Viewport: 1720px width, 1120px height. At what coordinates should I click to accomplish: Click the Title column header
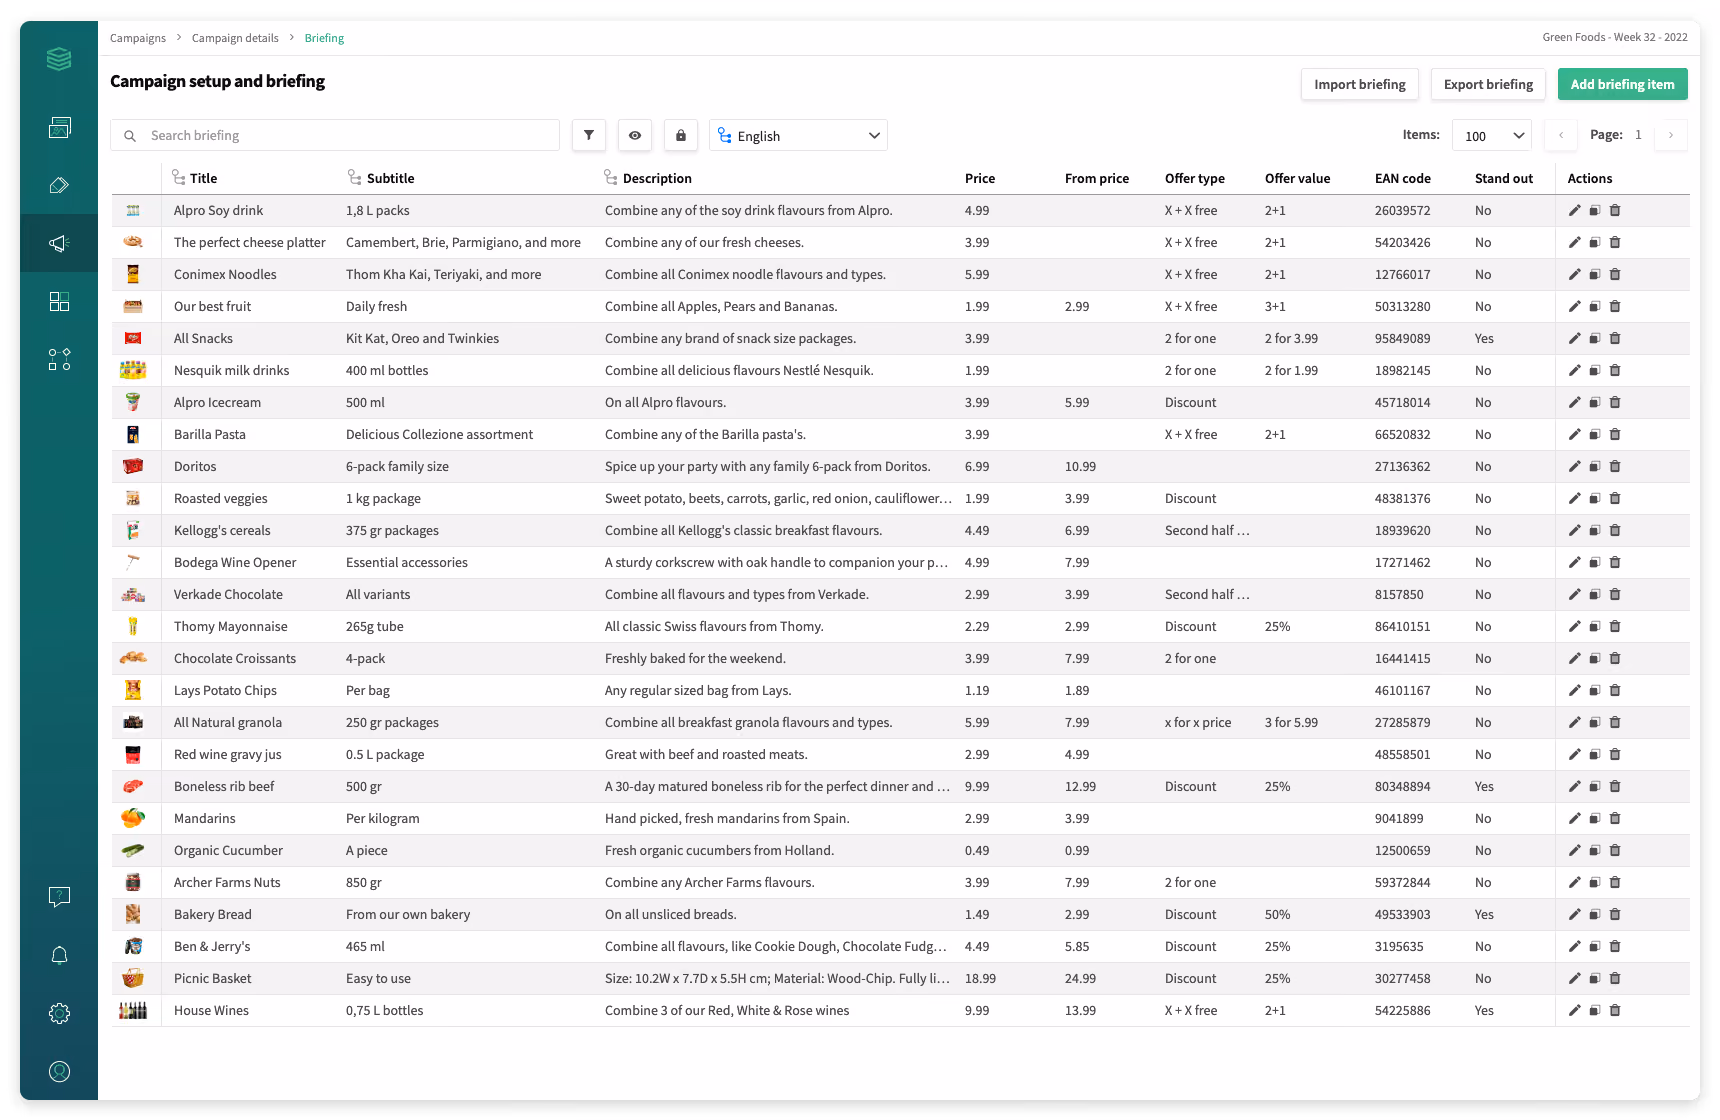coord(203,178)
